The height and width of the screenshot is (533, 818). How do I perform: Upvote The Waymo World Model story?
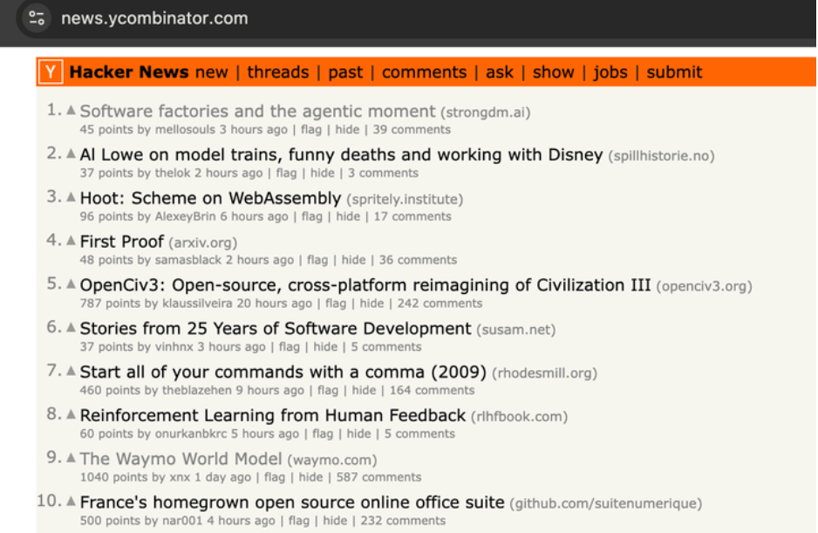pyautogui.click(x=71, y=458)
